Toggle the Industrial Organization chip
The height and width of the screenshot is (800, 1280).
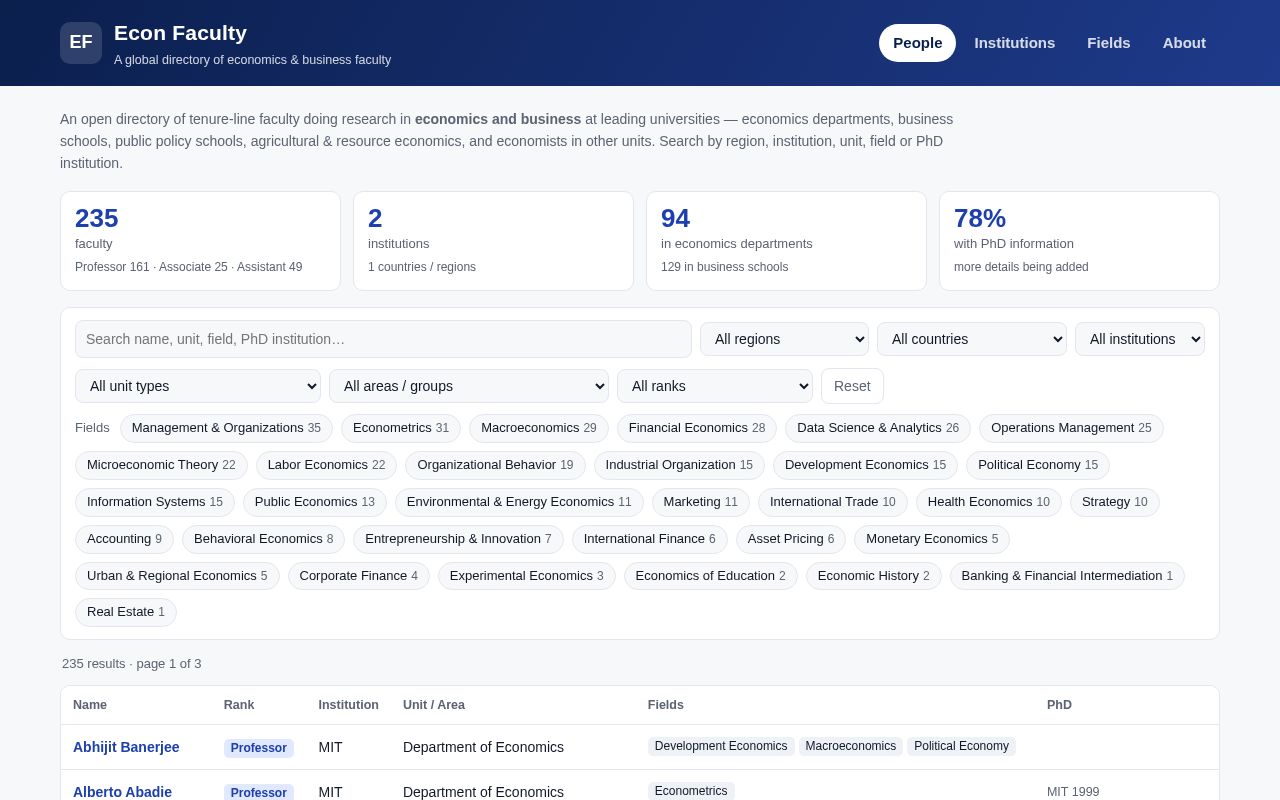pos(679,465)
